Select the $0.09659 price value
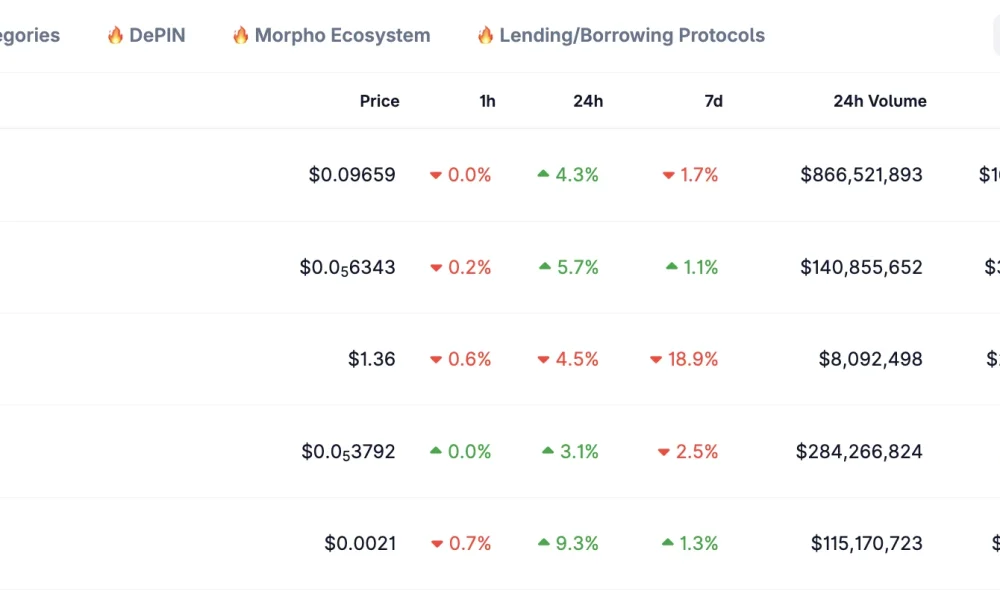The height and width of the screenshot is (600, 1000). pyautogui.click(x=352, y=174)
